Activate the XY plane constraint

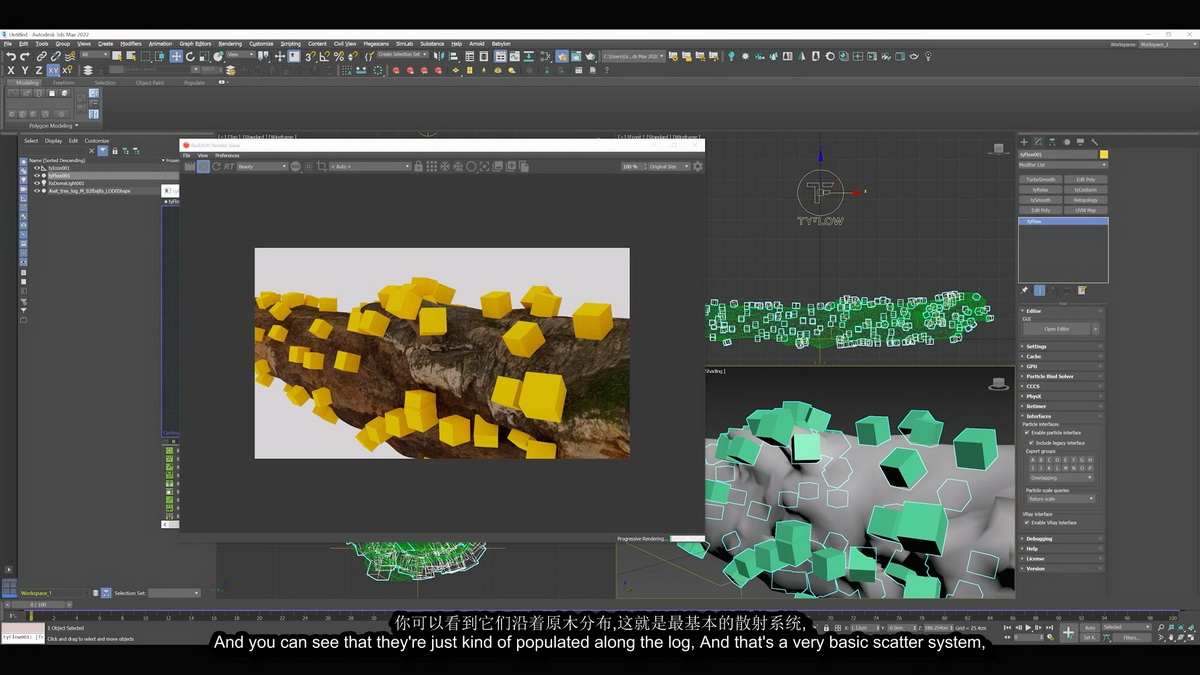click(53, 71)
